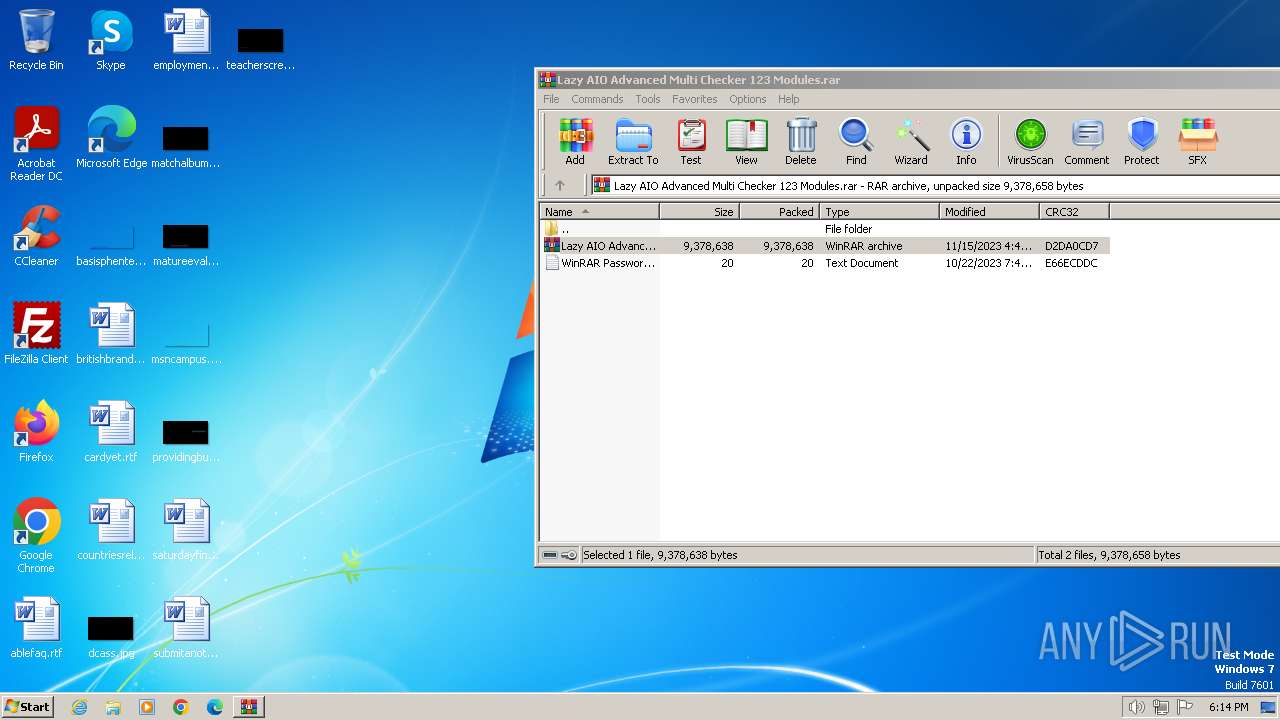Select the submitanot document icon
1280x720 pixels.
tap(185, 628)
